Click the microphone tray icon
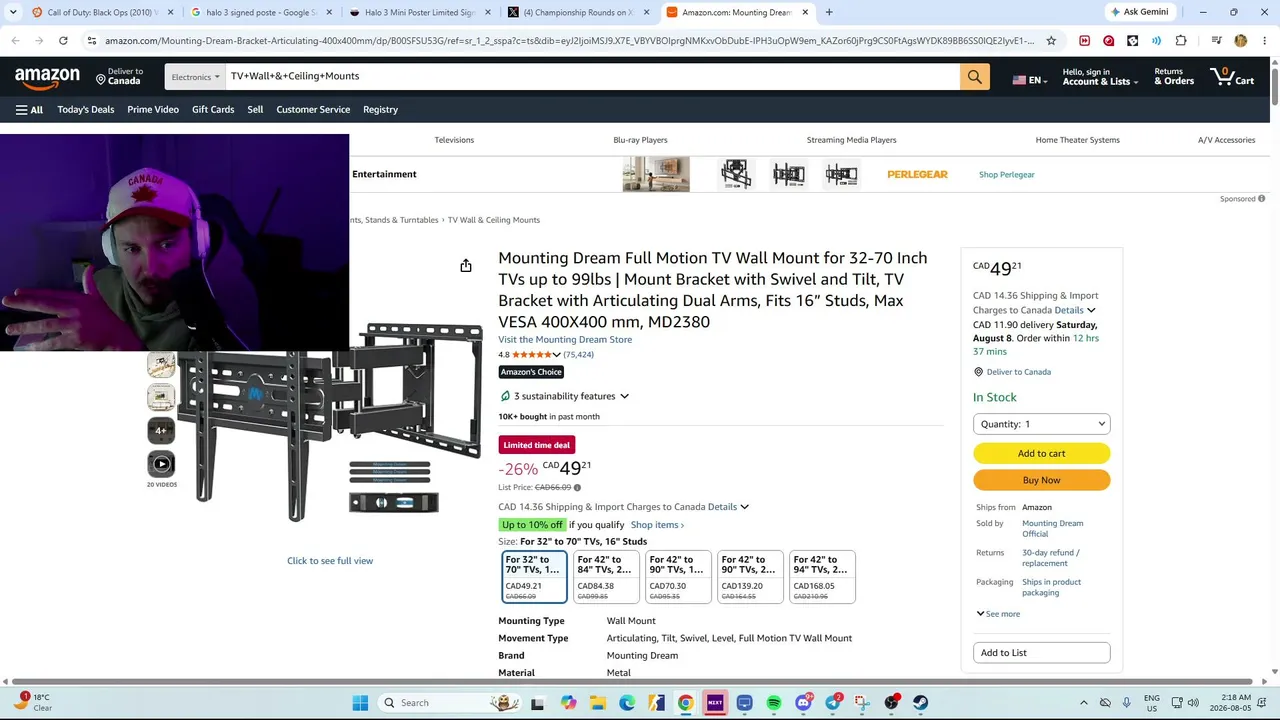 1126,703
